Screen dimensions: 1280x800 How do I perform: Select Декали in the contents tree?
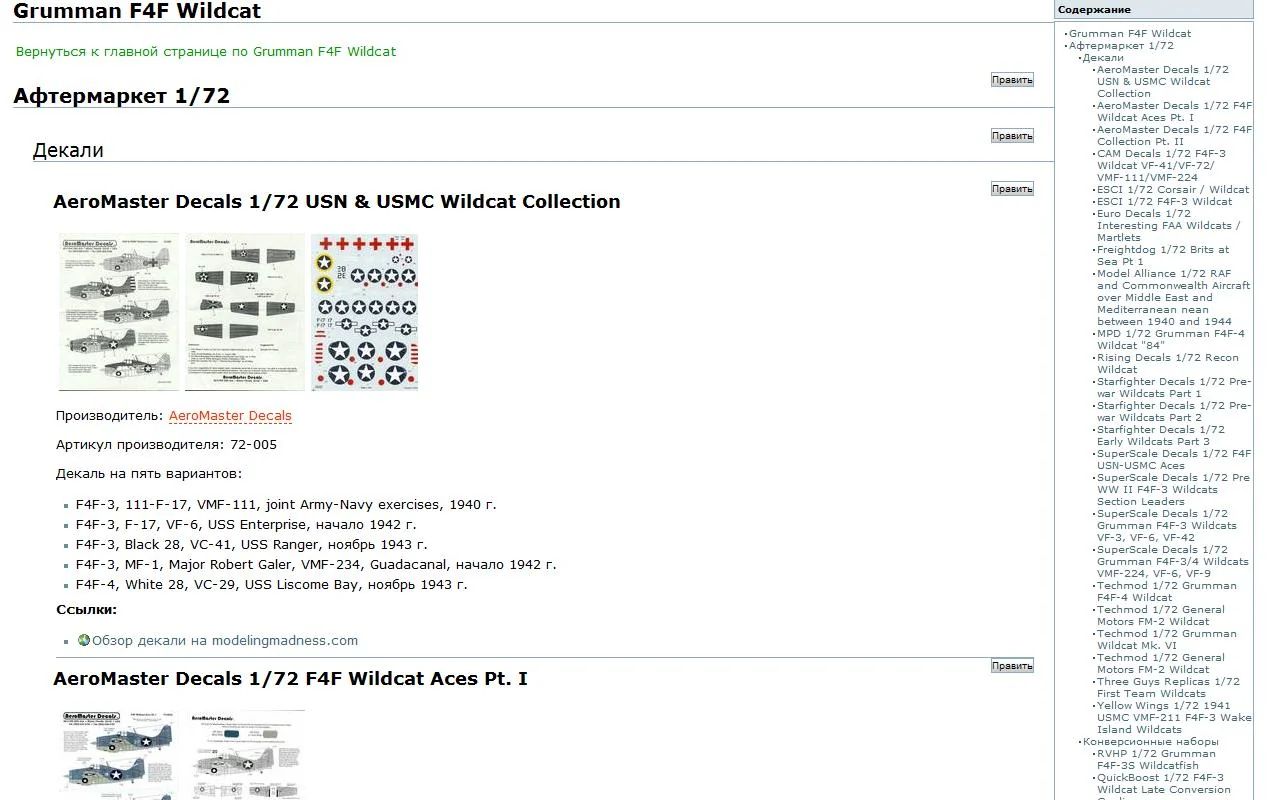coord(1103,58)
